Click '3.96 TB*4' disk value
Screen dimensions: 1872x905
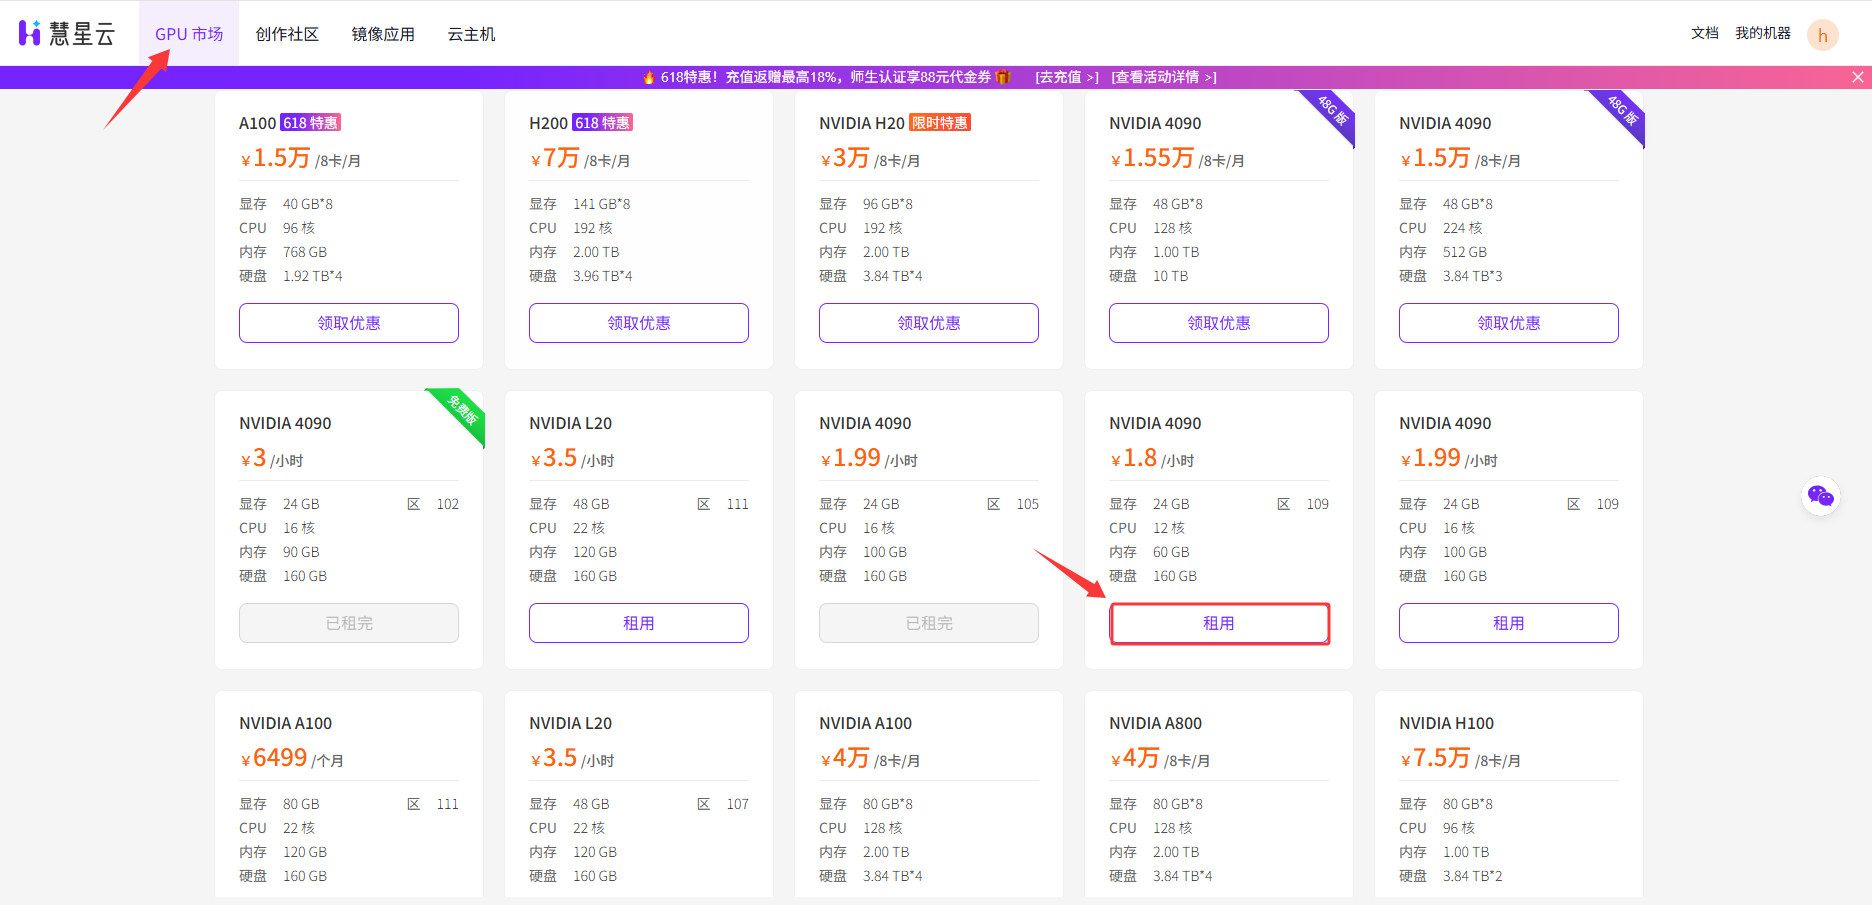602,276
